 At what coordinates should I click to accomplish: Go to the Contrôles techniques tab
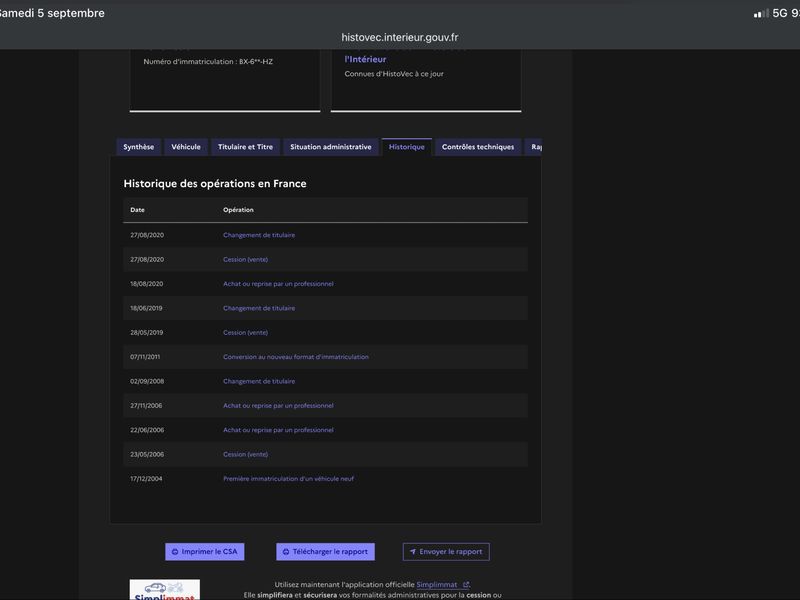tap(478, 147)
